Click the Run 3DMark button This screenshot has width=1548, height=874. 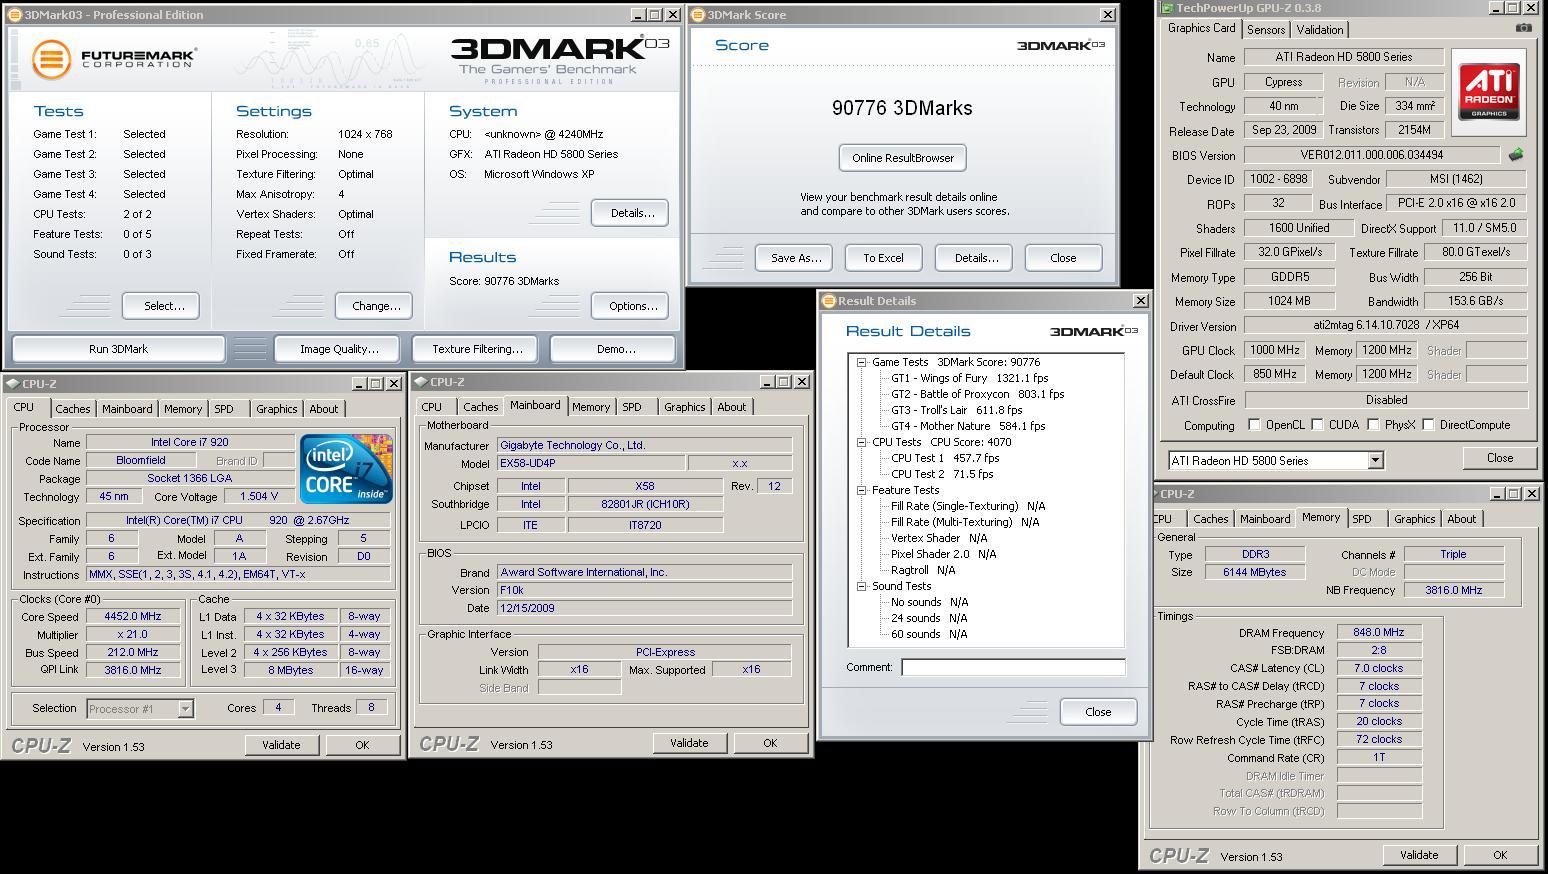point(118,349)
